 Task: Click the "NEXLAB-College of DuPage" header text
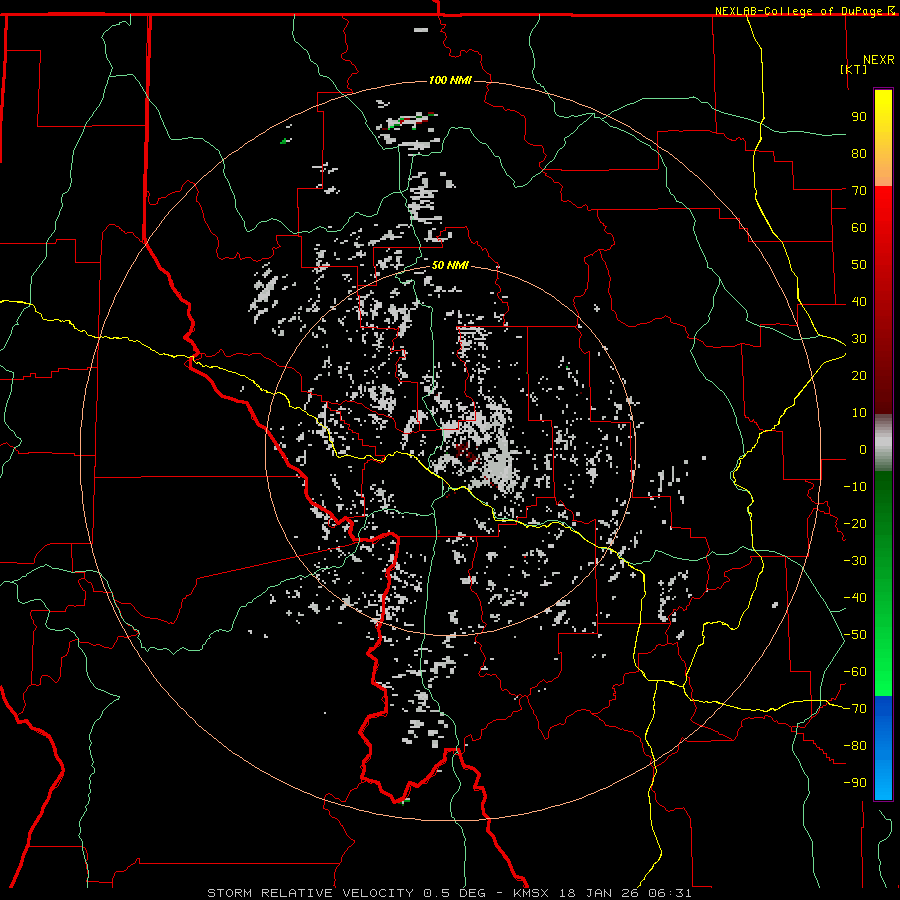click(798, 11)
